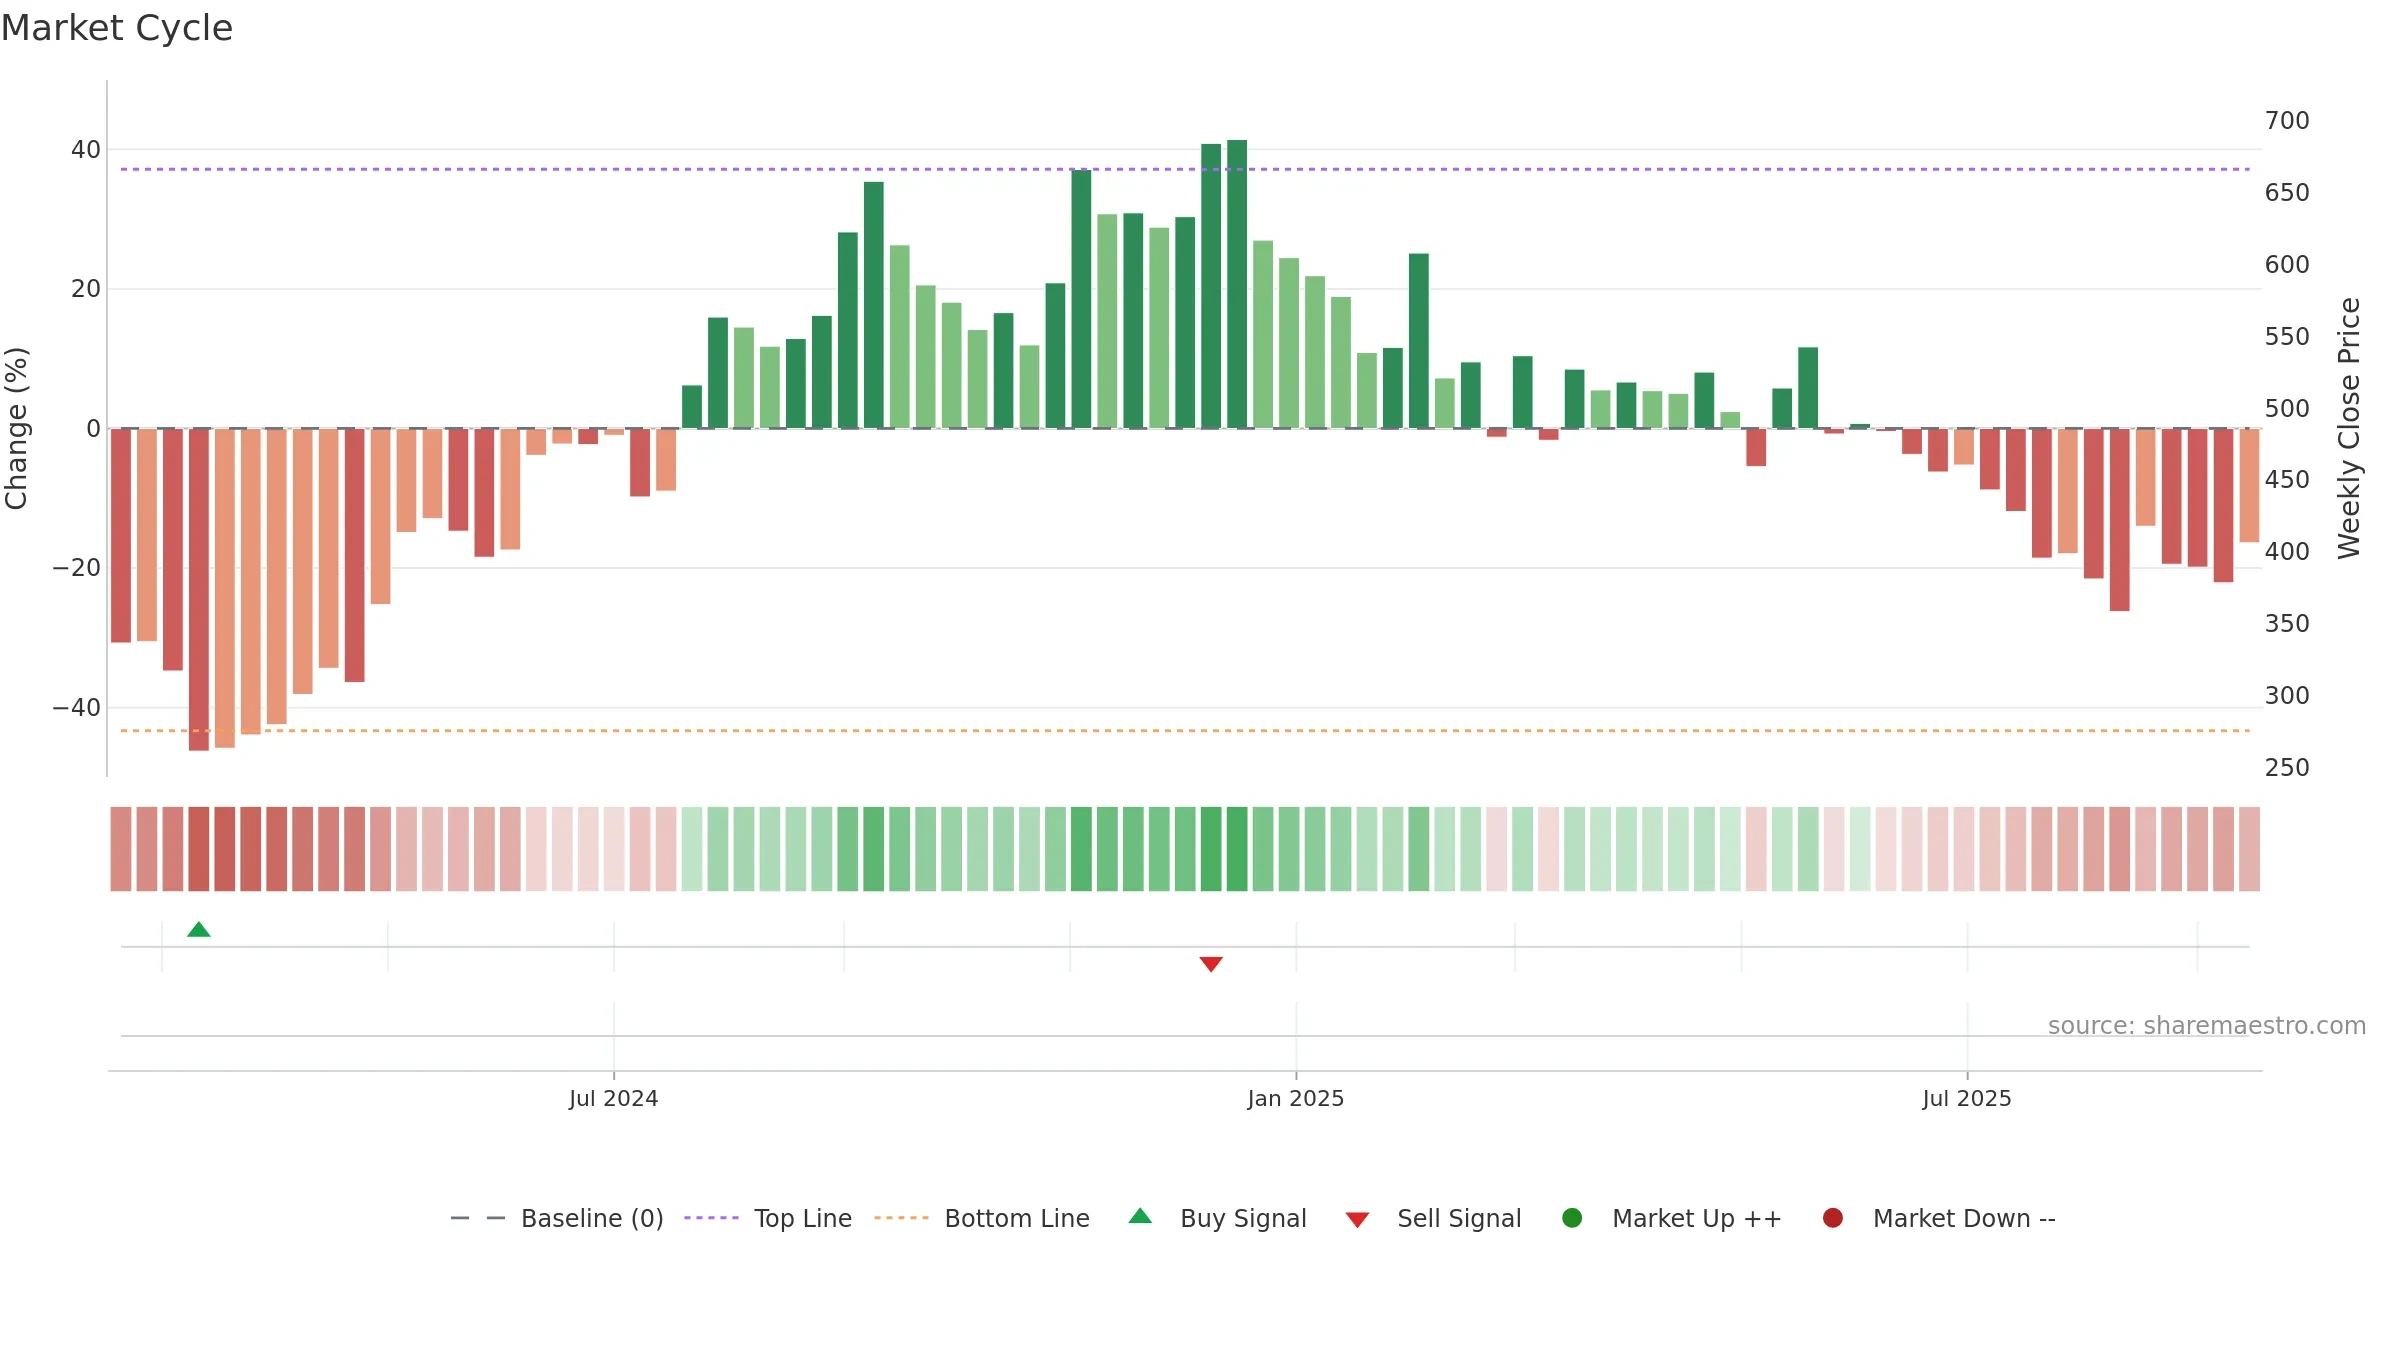The image size is (2400, 1350).
Task: Click the green buy signal triangle marker on chart
Action: pos(199,930)
